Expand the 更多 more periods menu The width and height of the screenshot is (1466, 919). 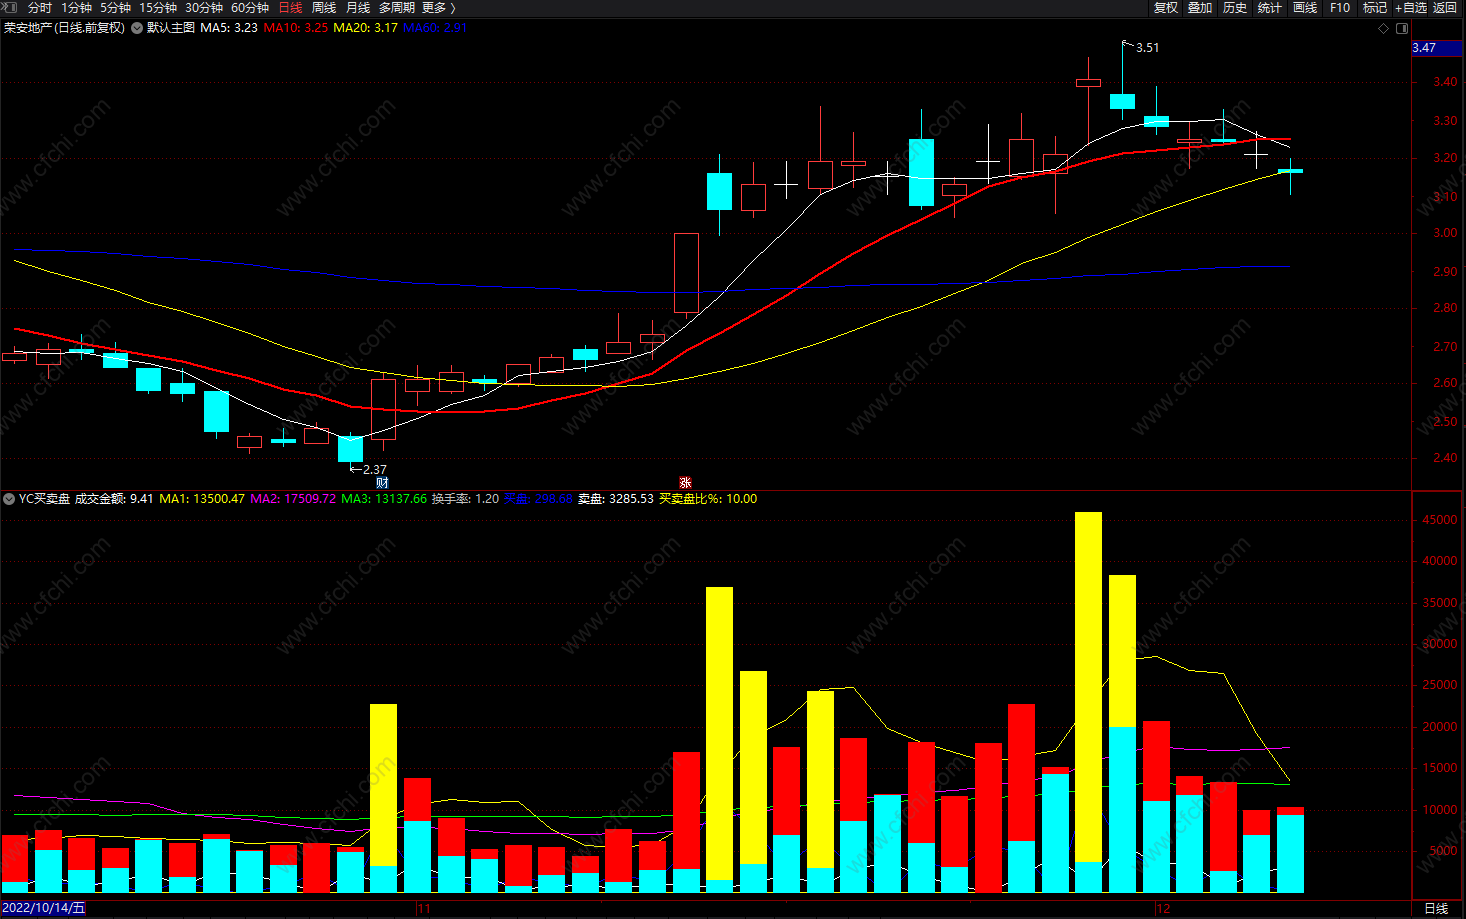(439, 8)
